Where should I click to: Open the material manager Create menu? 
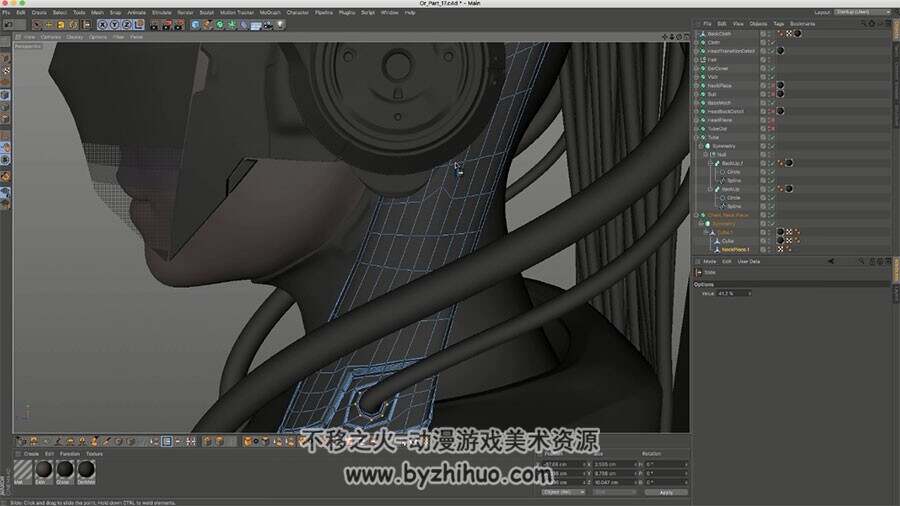[31, 454]
